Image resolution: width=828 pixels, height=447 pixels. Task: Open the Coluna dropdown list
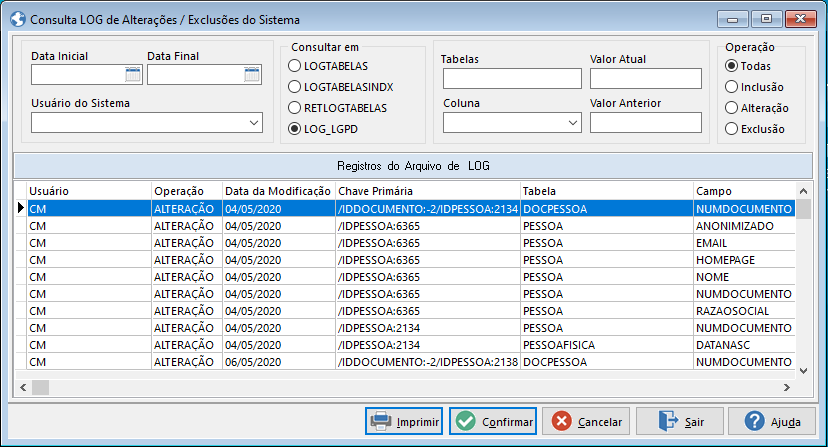click(x=573, y=122)
